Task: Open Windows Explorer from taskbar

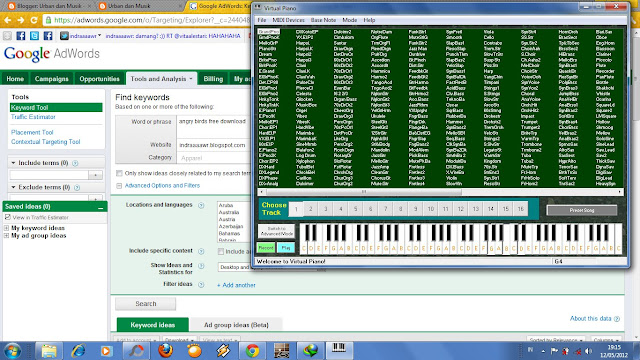Action: (x=49, y=351)
